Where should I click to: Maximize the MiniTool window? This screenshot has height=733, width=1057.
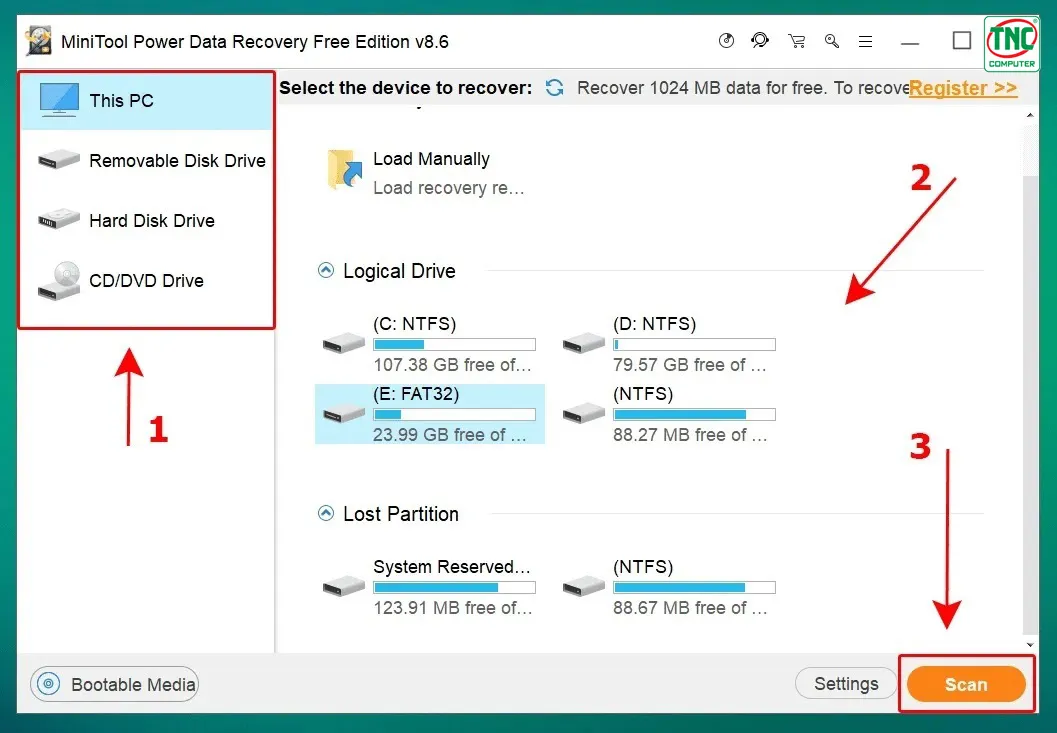click(x=962, y=41)
